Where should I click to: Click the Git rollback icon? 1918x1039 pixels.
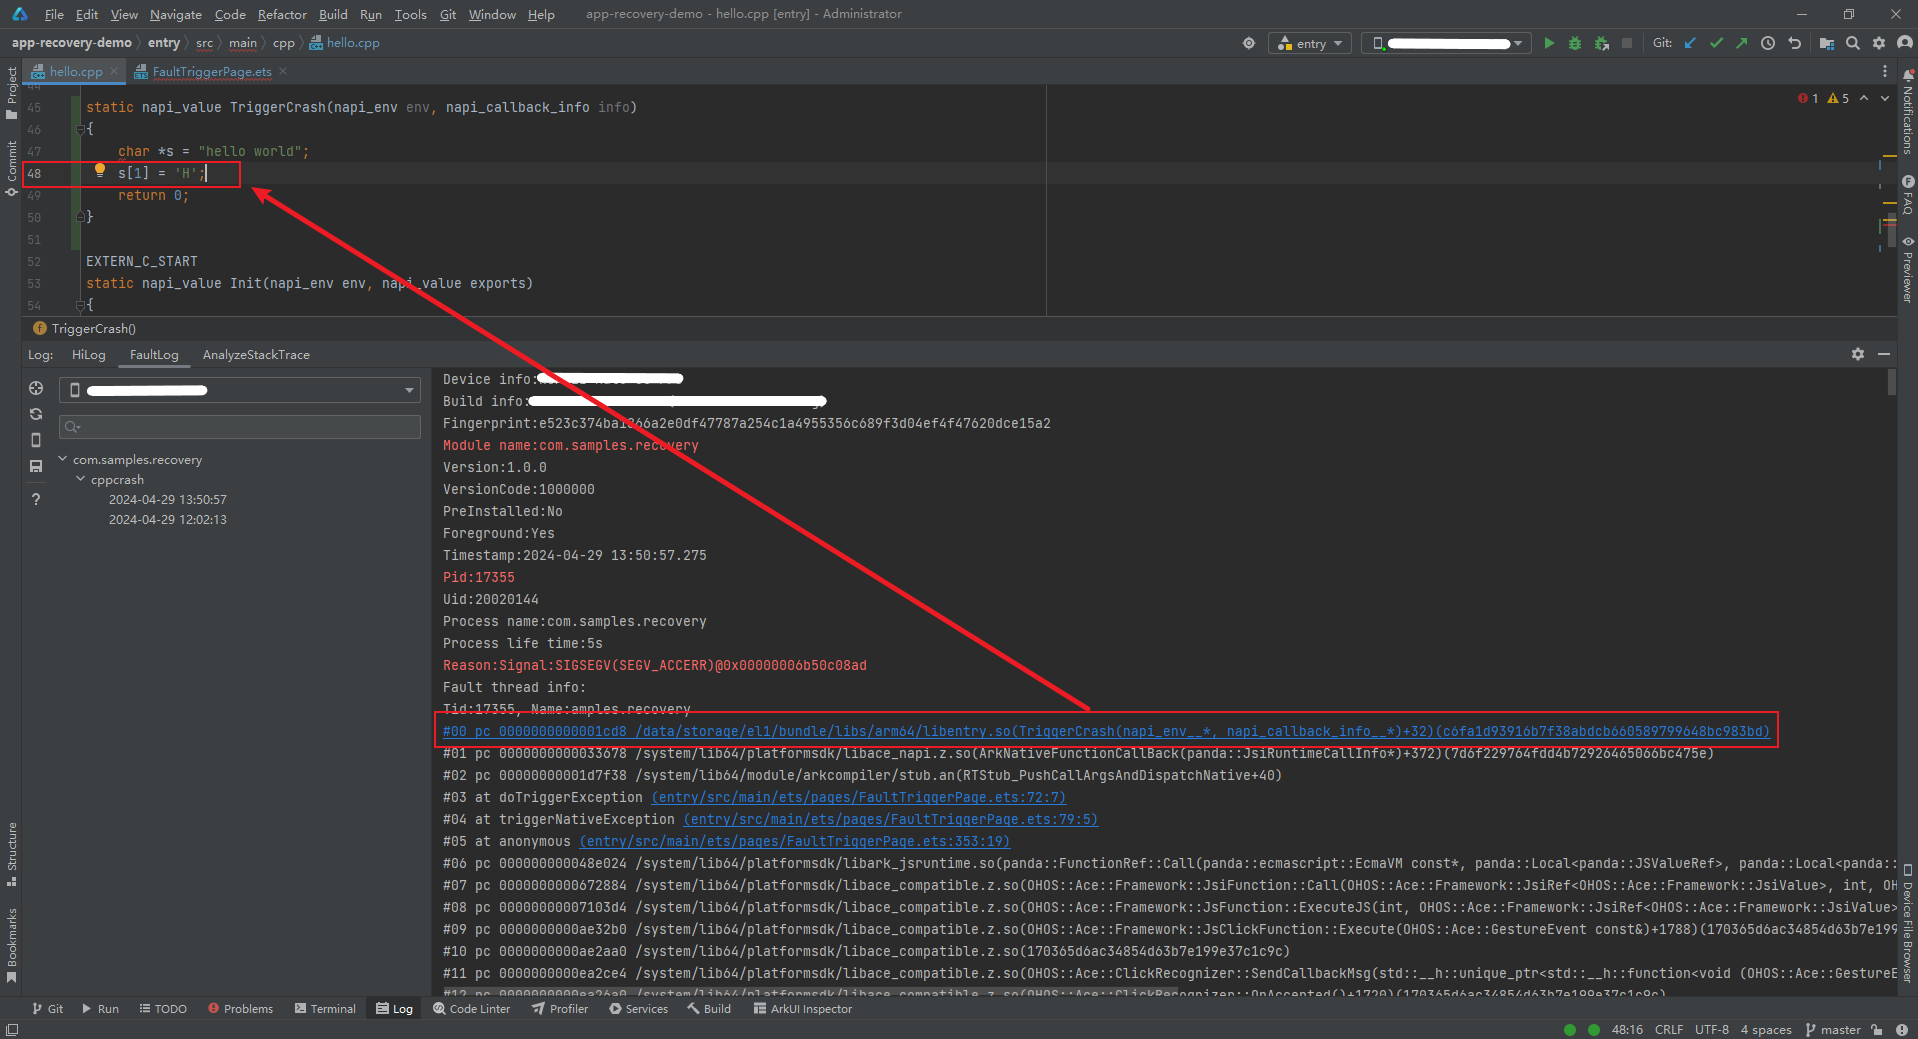tap(1795, 43)
